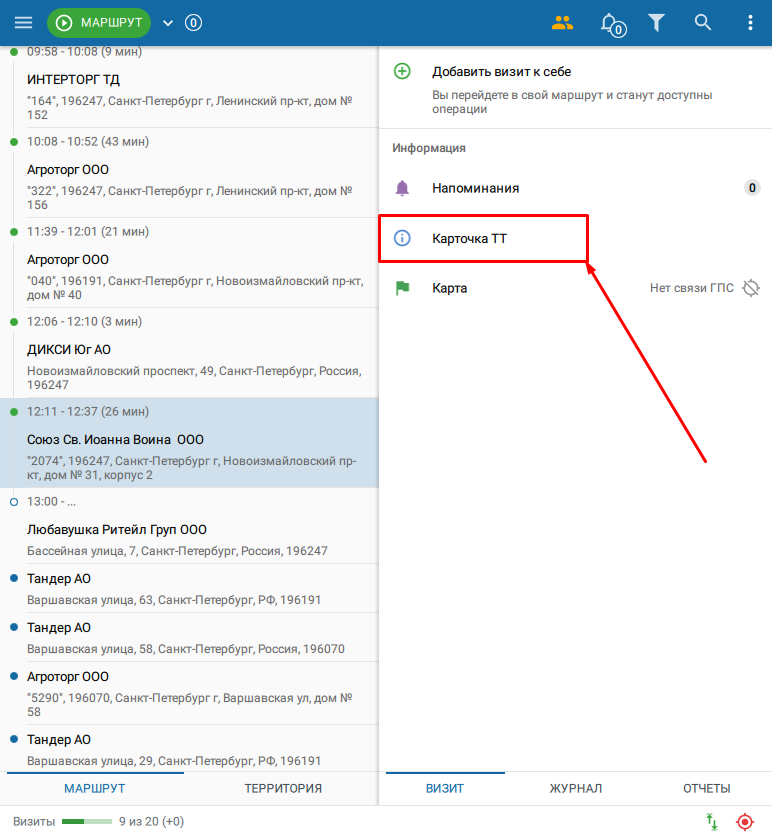Click the green МАРШРУТ start button
The image size is (772, 835).
(x=99, y=23)
